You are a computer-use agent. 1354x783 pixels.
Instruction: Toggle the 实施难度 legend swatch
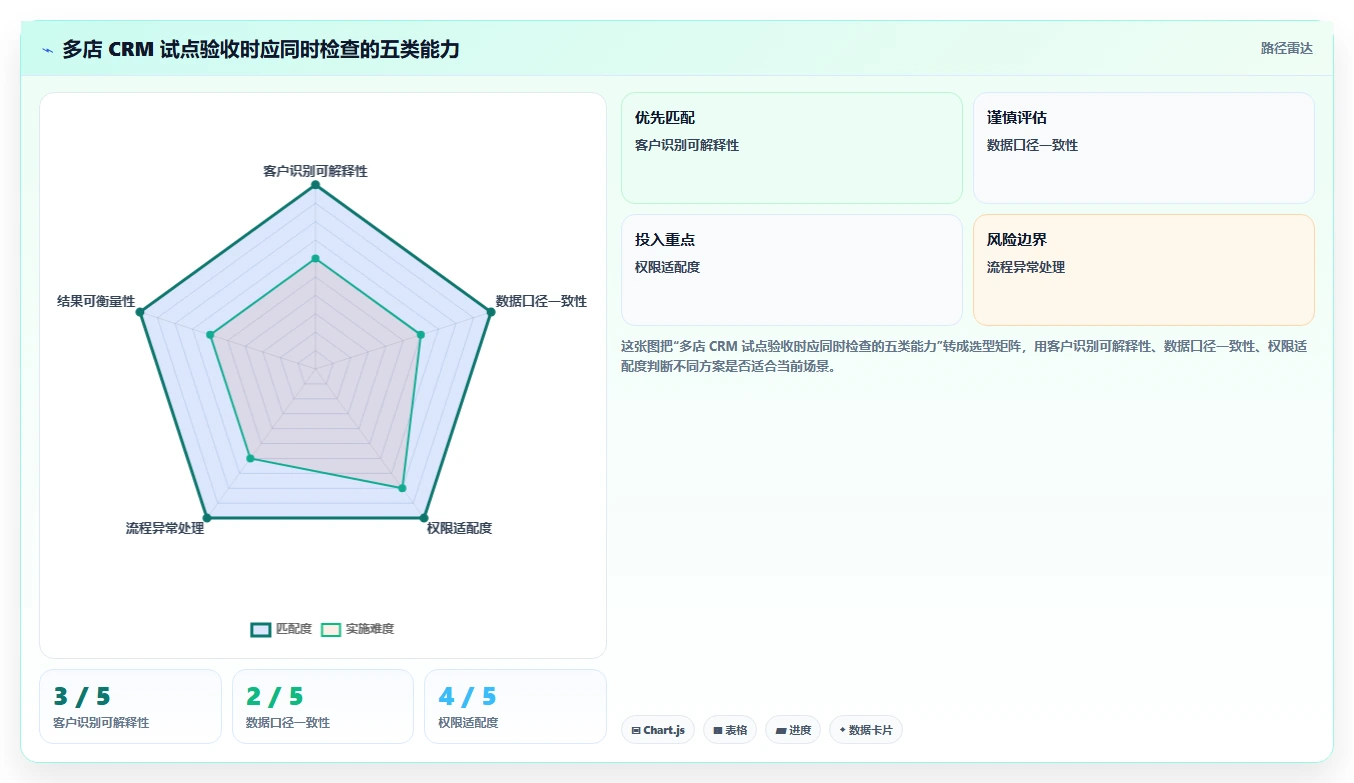pos(331,629)
